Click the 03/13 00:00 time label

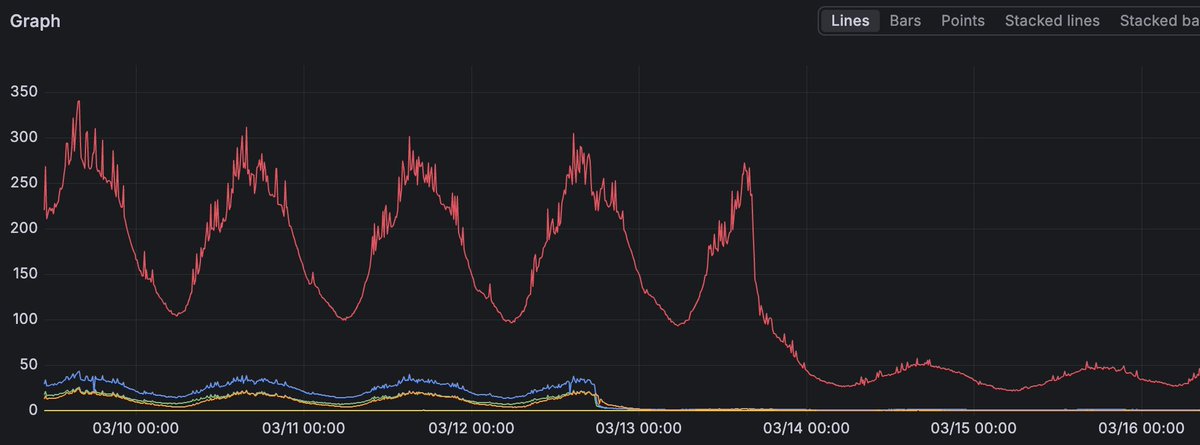tap(638, 428)
